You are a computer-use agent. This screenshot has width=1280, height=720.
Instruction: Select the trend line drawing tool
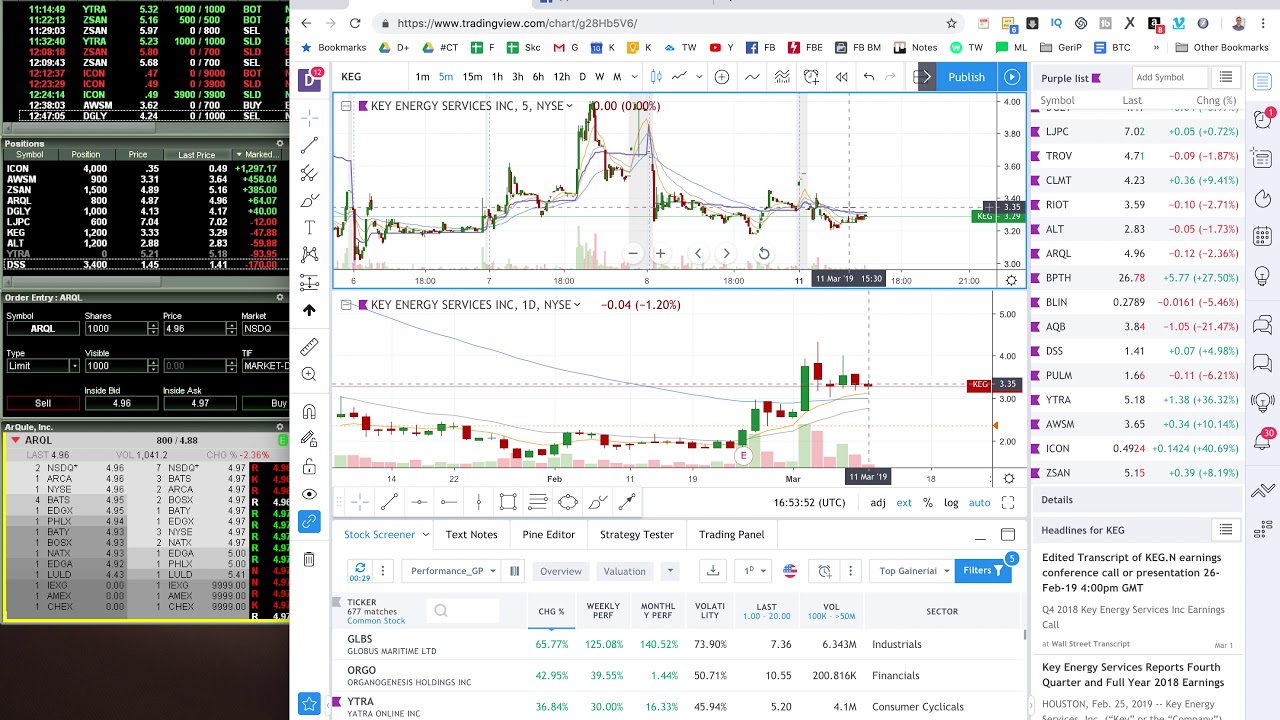pos(309,145)
